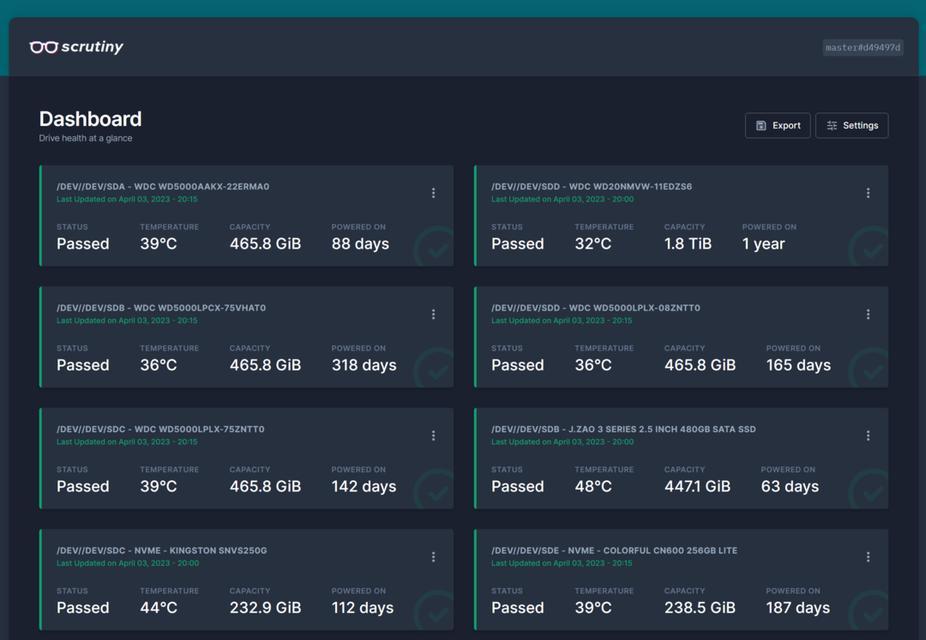Click the '238.5 GiB' capacity value
Image resolution: width=926 pixels, height=640 pixels.
tap(700, 608)
